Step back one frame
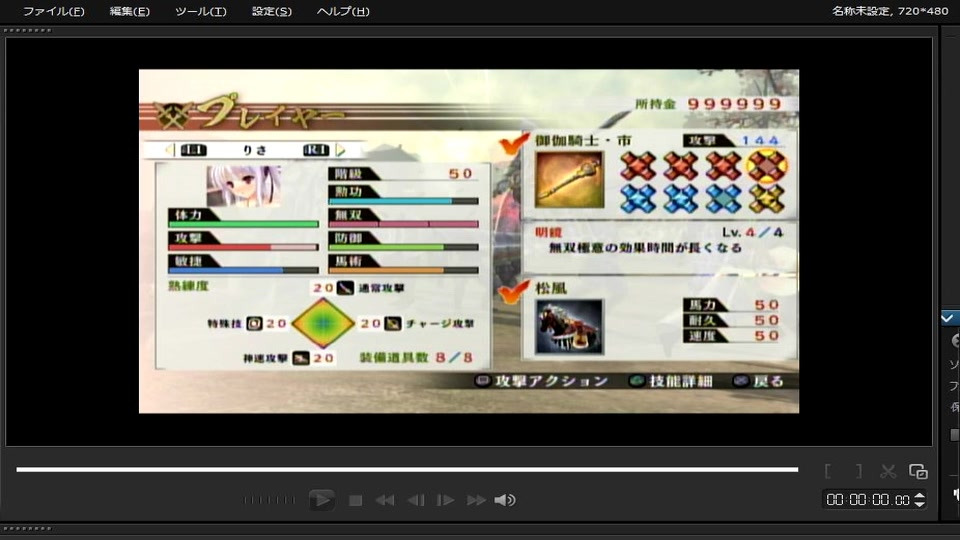 (x=416, y=501)
